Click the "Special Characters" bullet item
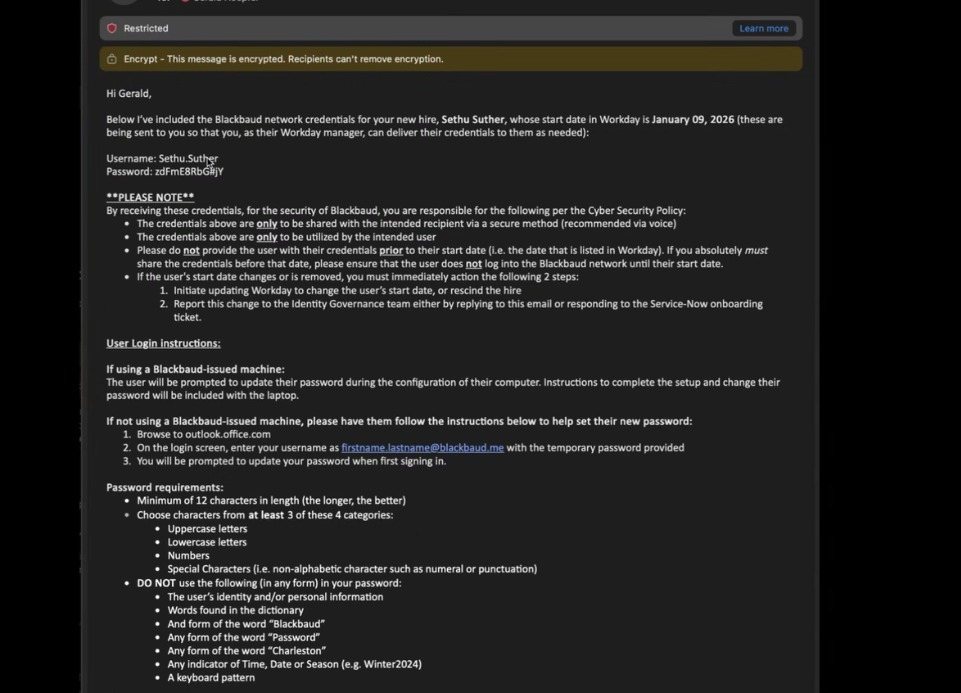The height and width of the screenshot is (693, 961). (x=351, y=569)
